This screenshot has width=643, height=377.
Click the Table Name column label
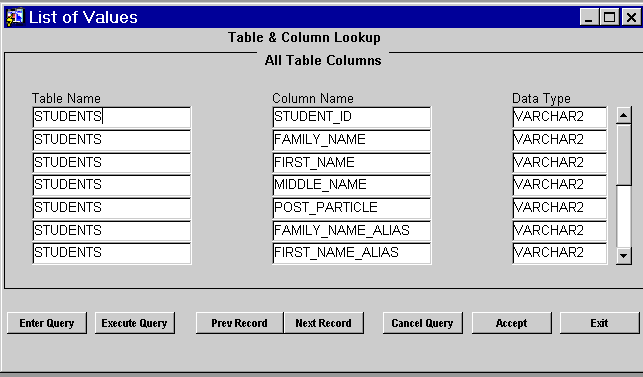(66, 98)
